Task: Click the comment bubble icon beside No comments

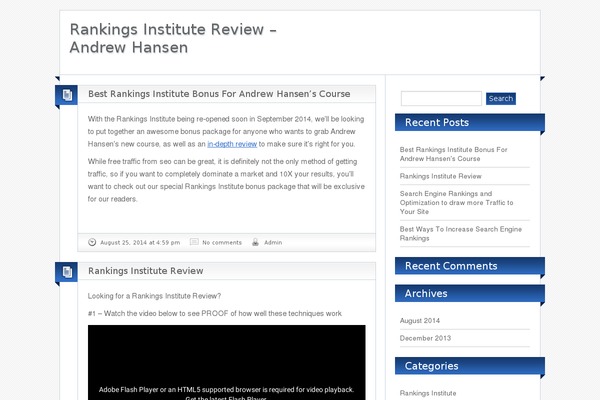Action: pos(194,242)
